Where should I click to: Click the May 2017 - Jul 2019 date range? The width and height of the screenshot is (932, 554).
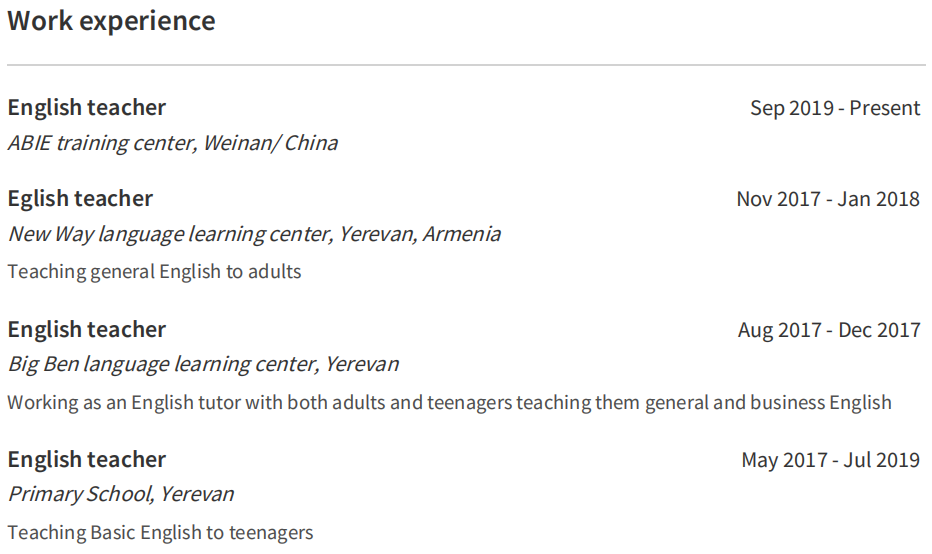(830, 460)
